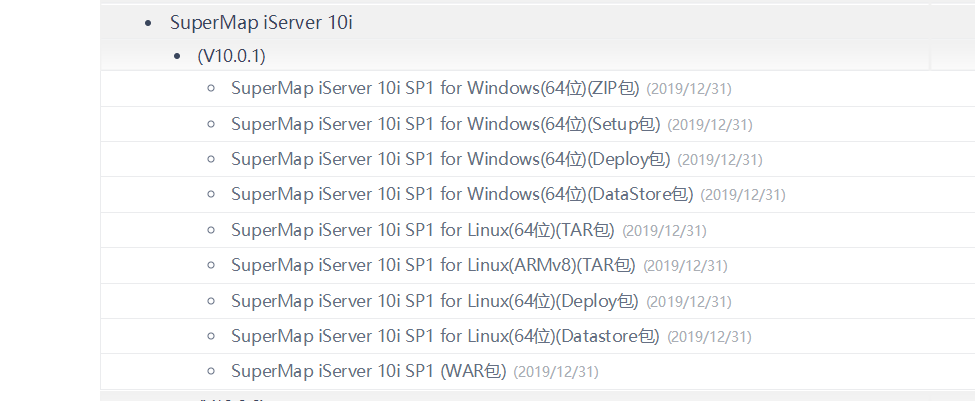Screen dimensions: 975x401
Task: Select the (V10.0.1) version entry
Action: point(231,56)
